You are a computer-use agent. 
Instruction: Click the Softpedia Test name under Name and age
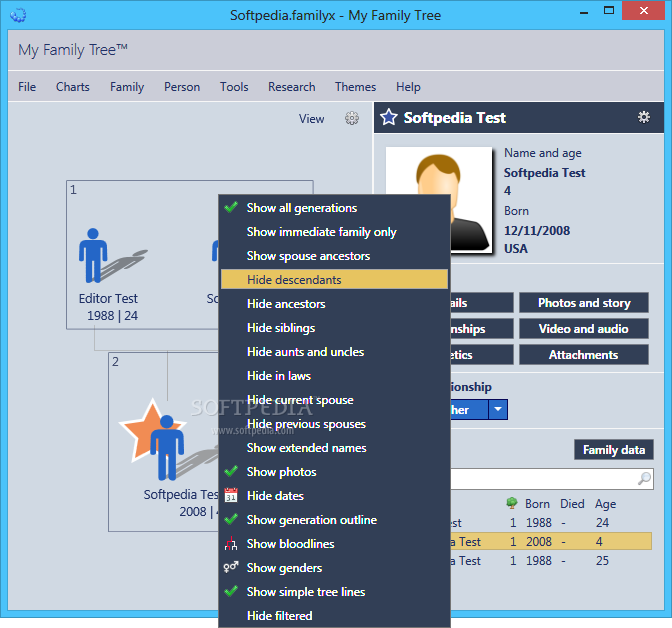[544, 173]
